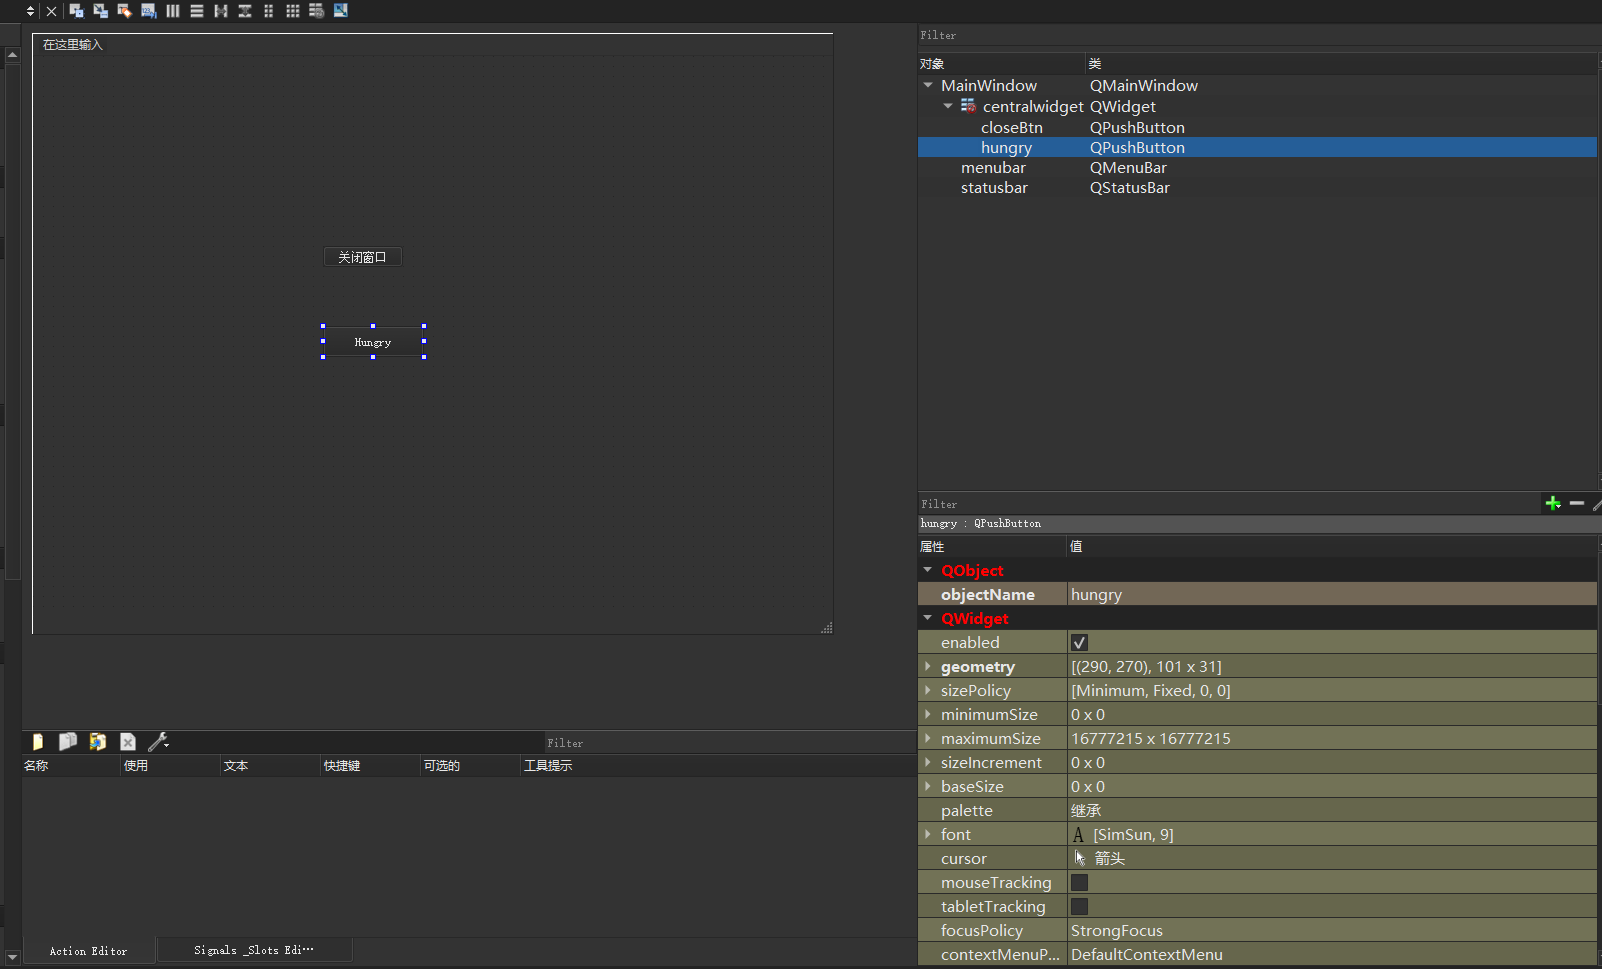Edit the objectName value hungry
Image resolution: width=1602 pixels, height=969 pixels.
click(x=1332, y=594)
